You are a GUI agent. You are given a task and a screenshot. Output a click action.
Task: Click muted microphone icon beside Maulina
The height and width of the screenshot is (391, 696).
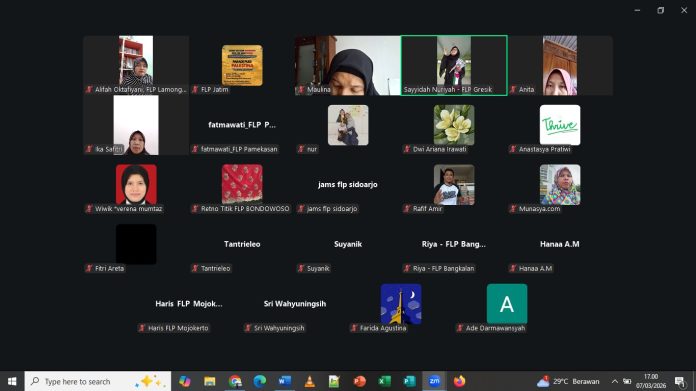click(301, 89)
